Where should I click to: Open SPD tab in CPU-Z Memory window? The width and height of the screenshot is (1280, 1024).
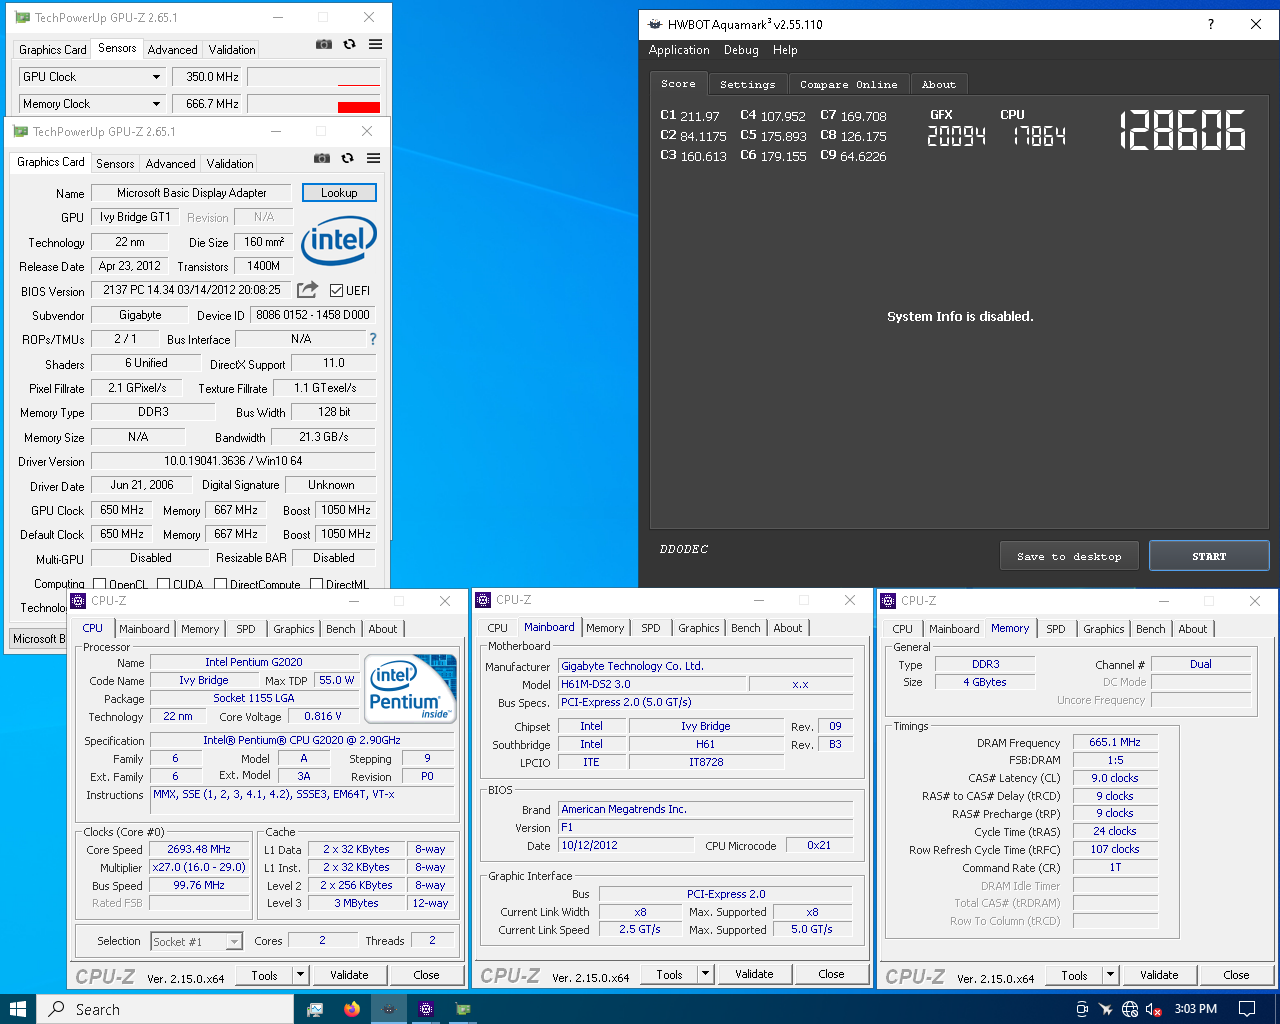pos(1056,629)
